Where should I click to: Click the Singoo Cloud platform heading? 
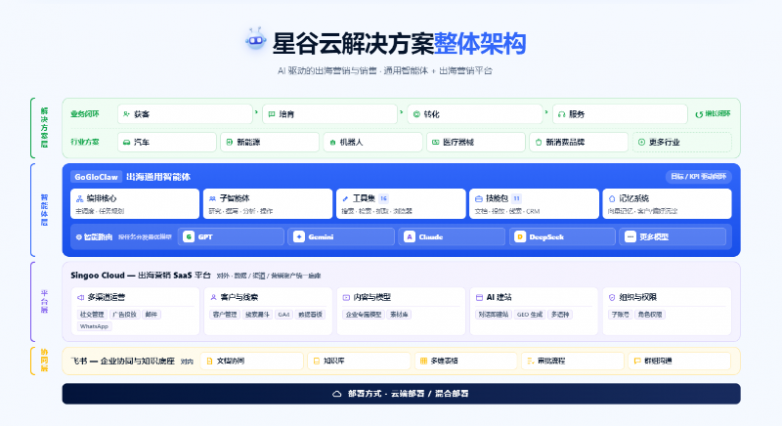tap(140, 275)
